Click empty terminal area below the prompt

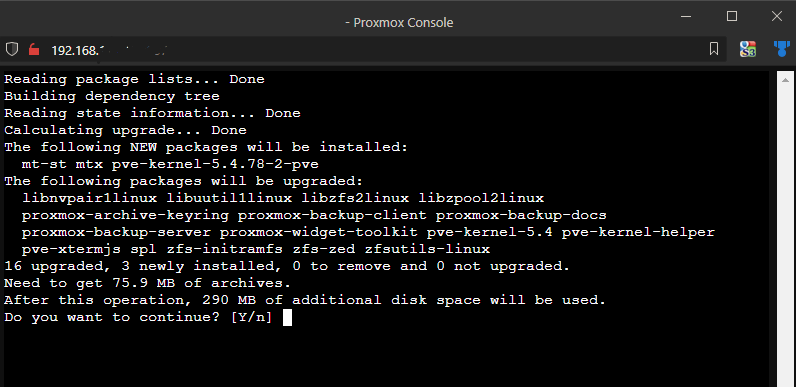386,358
